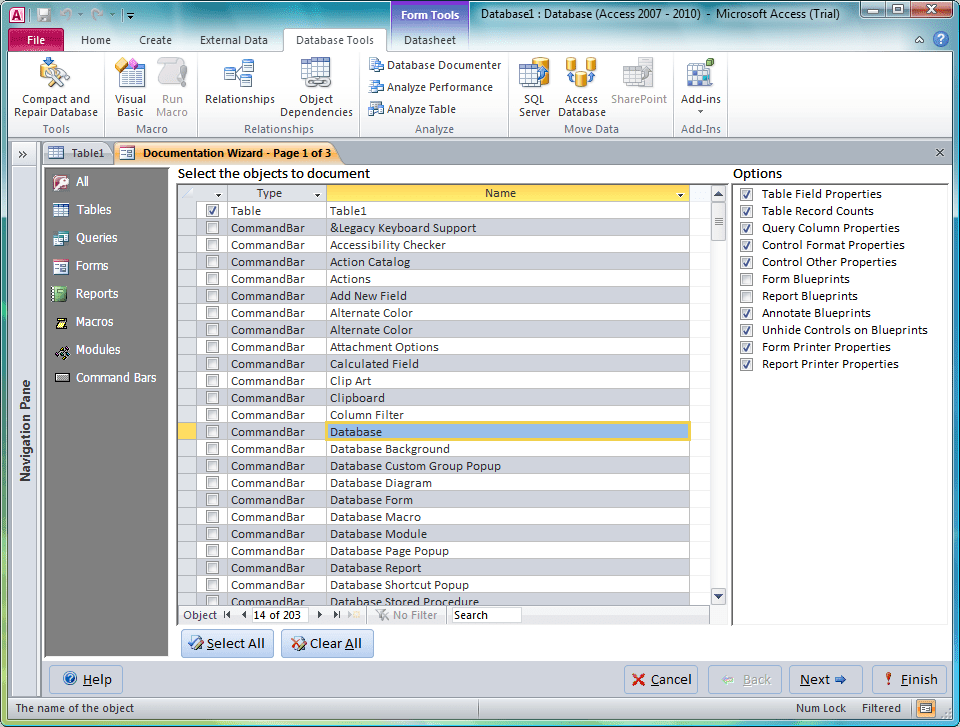Show All object types in wizard sidebar
Image resolution: width=960 pixels, height=727 pixels.
71,182
